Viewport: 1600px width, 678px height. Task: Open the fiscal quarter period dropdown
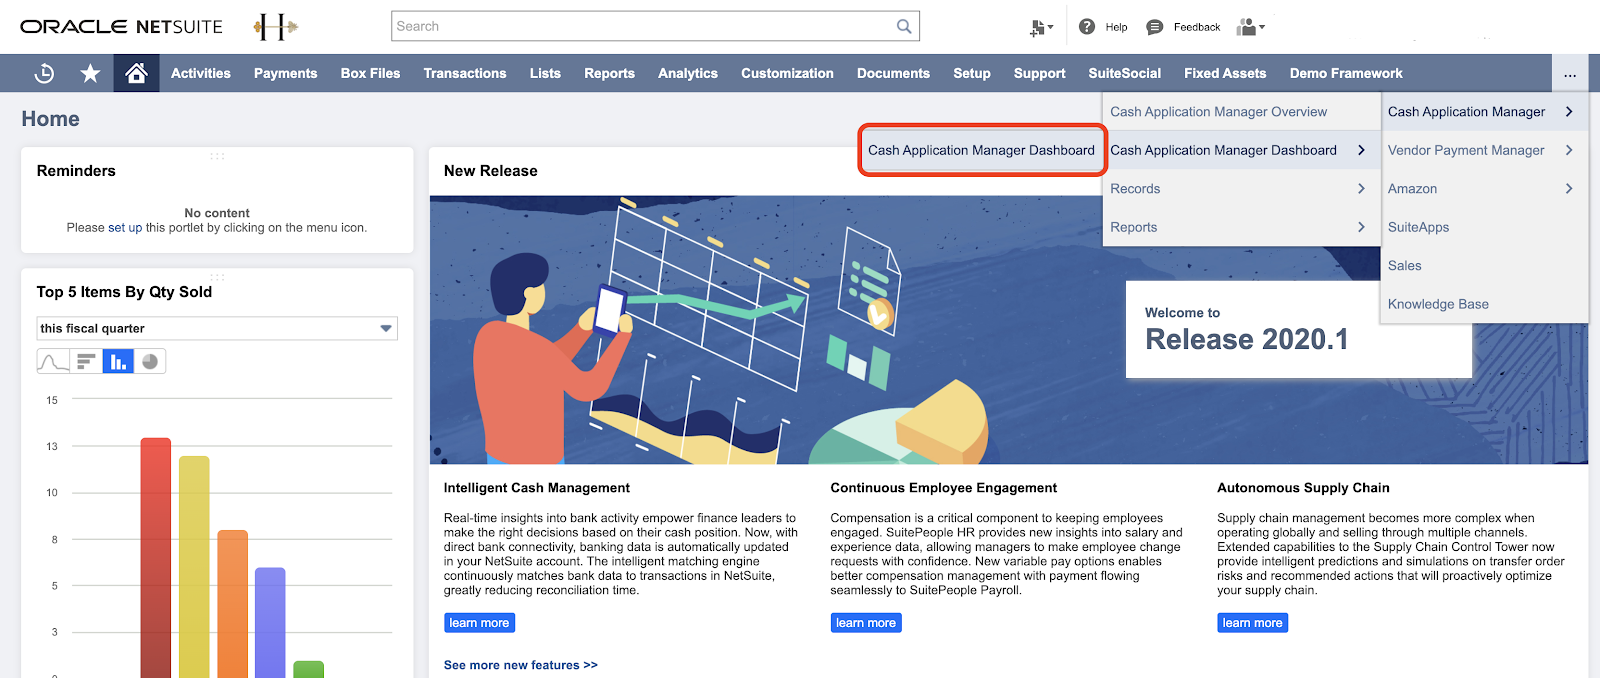click(x=217, y=328)
